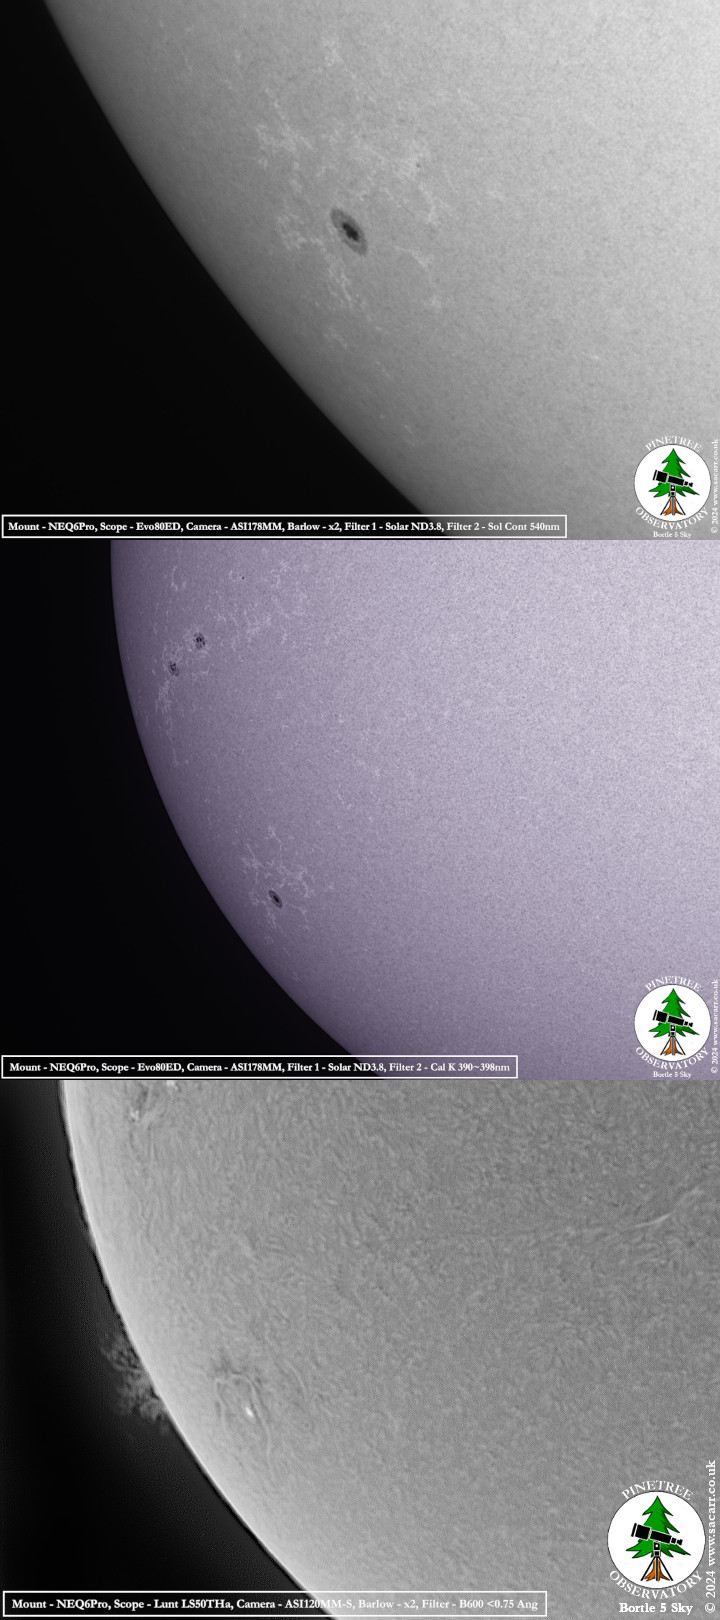Click the Bortle 5 Sky label in the bottom image

[x=655, y=1607]
